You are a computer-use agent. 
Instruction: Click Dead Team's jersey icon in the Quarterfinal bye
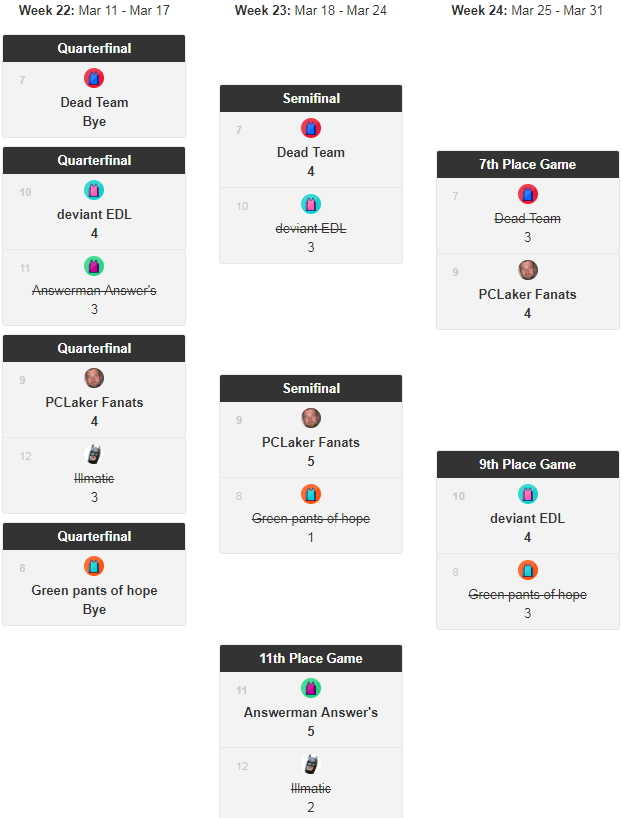pos(94,78)
